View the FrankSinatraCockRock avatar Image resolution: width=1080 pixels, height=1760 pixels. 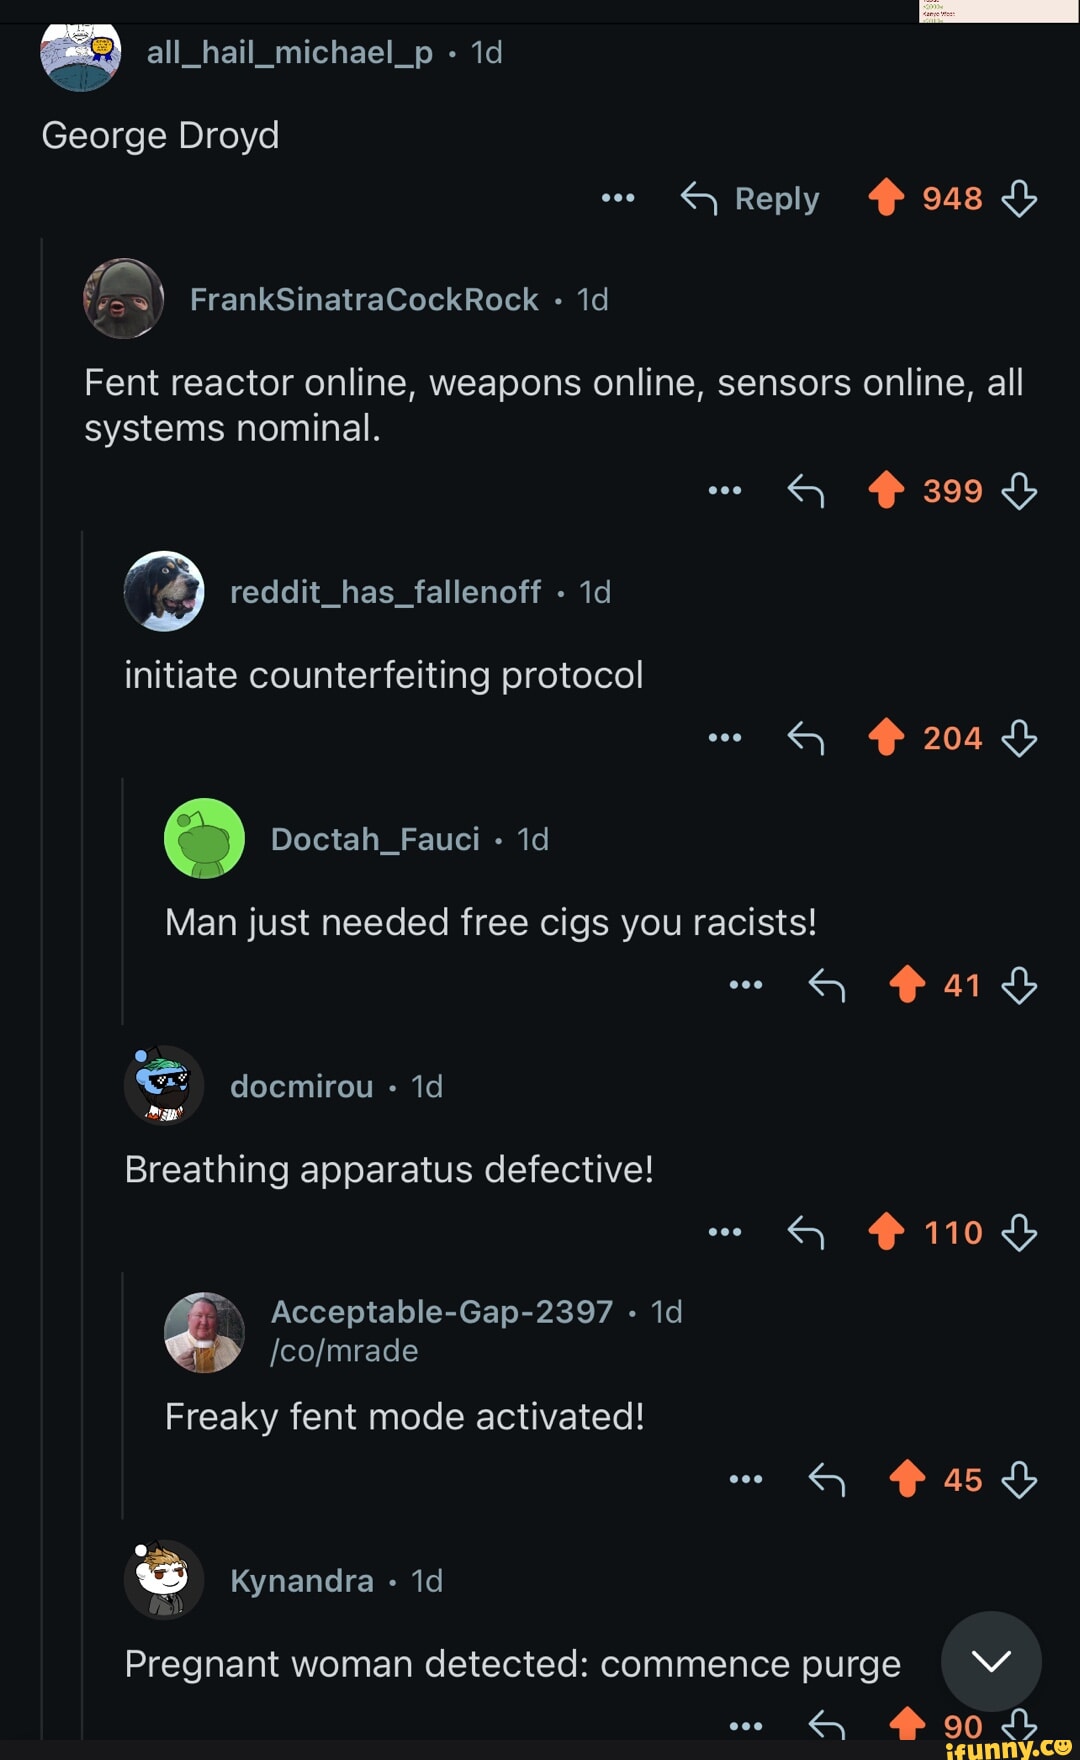point(124,299)
